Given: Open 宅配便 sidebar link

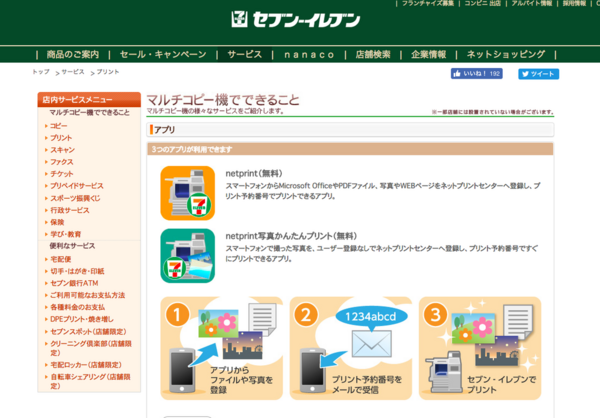Looking at the screenshot, I should tap(60, 259).
